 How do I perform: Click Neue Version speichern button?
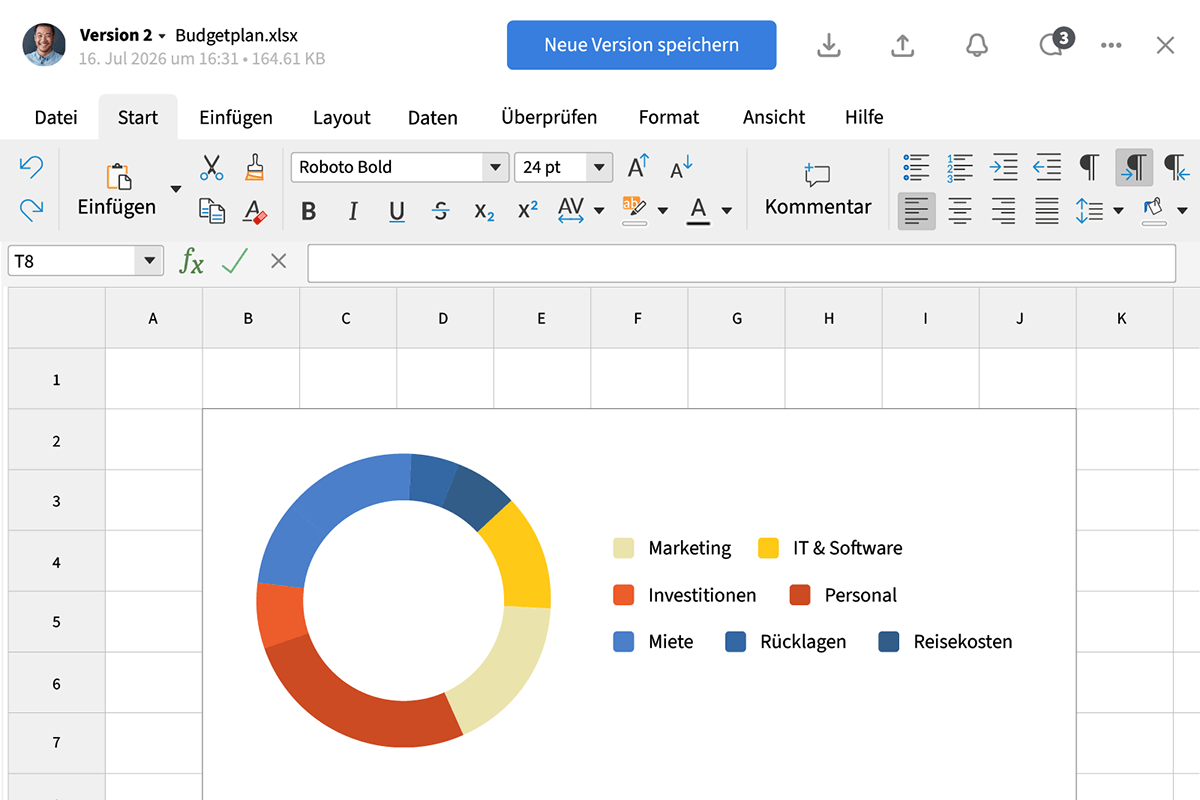coord(641,45)
